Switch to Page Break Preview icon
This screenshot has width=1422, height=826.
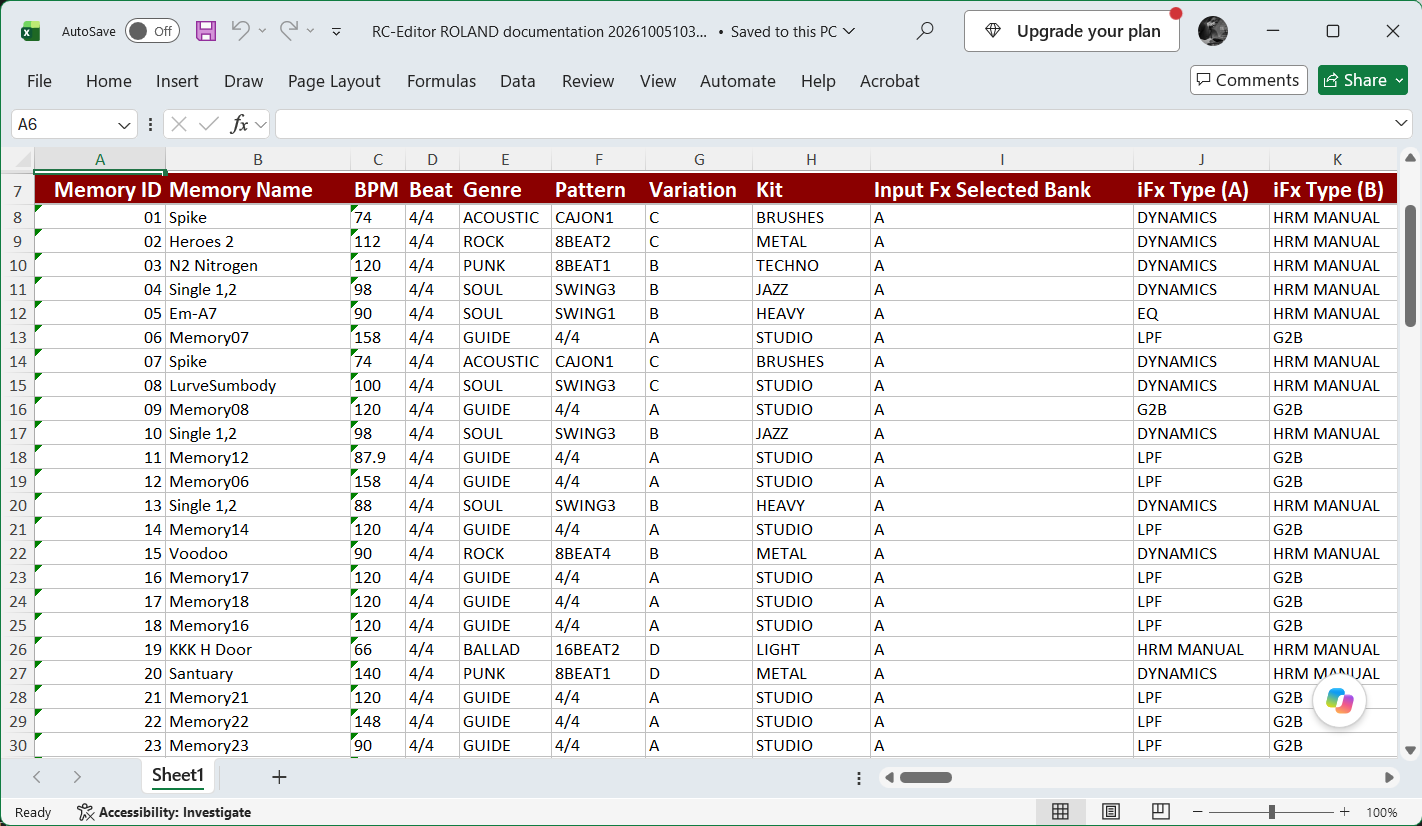(x=1160, y=811)
